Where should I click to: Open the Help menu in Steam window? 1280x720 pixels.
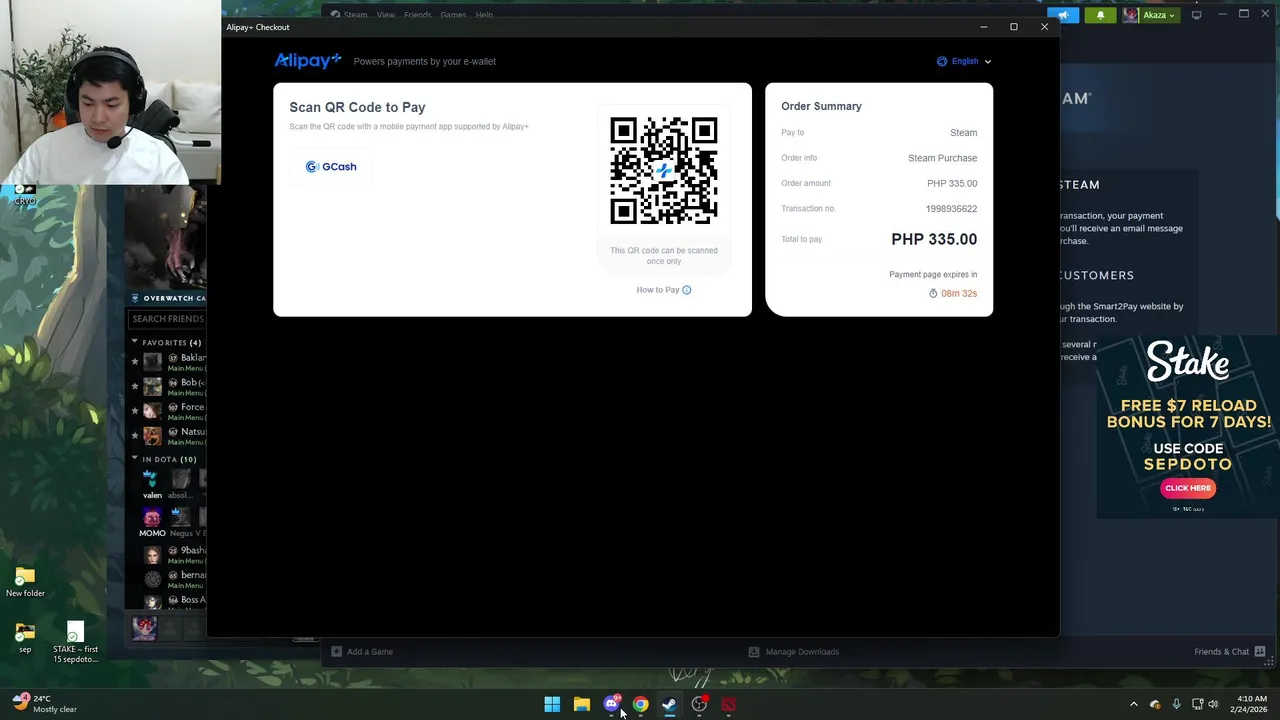[x=484, y=15]
